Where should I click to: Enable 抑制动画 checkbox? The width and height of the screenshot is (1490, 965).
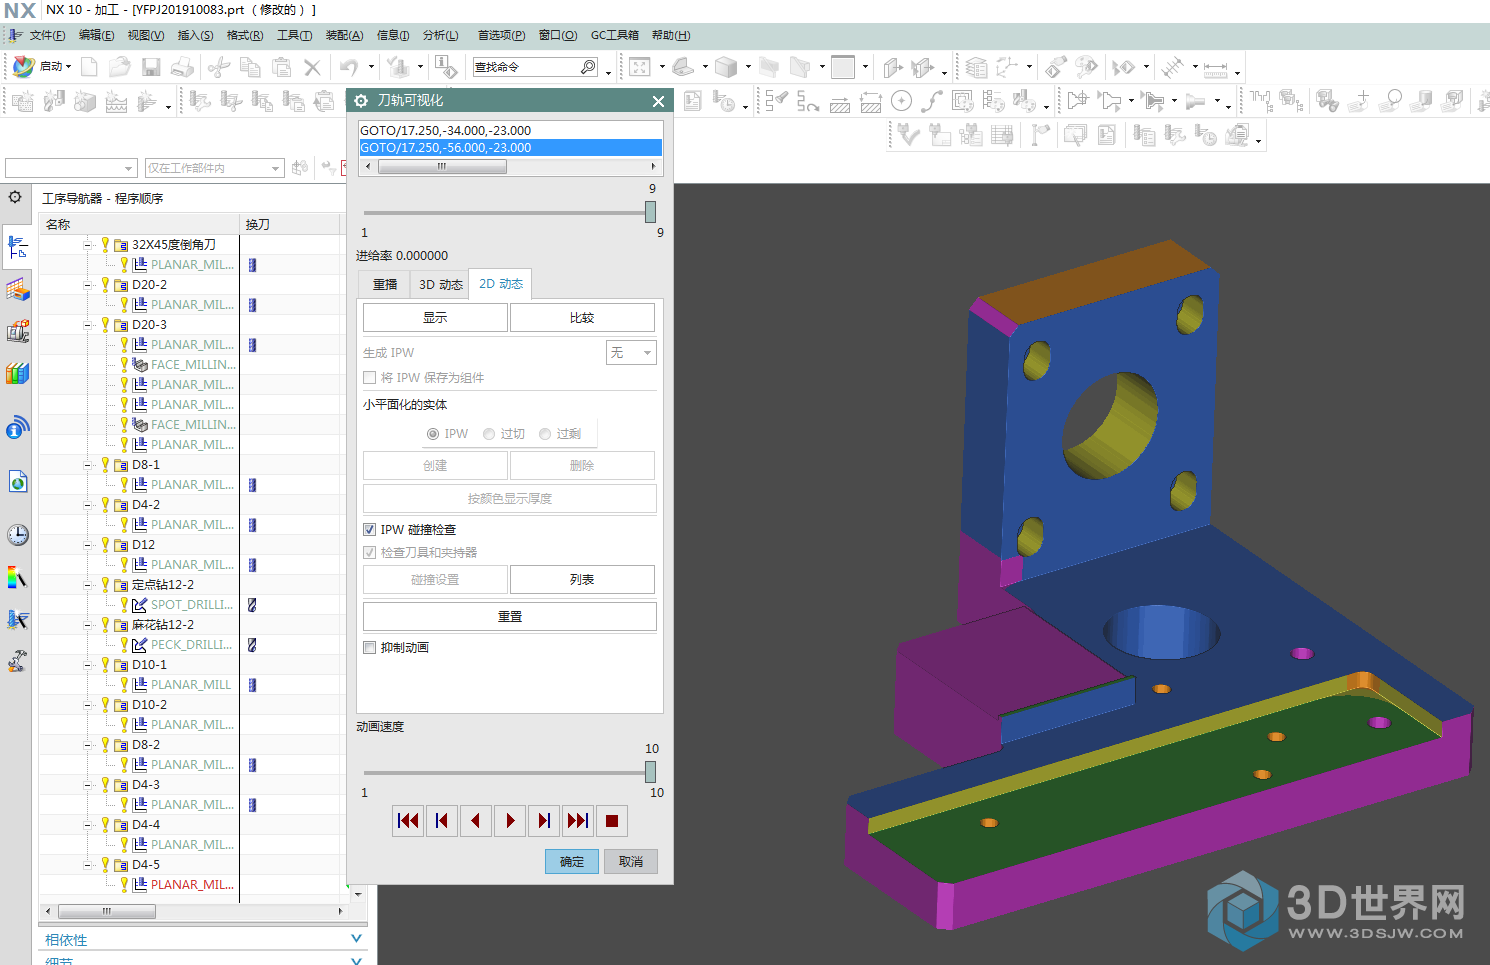pos(370,648)
